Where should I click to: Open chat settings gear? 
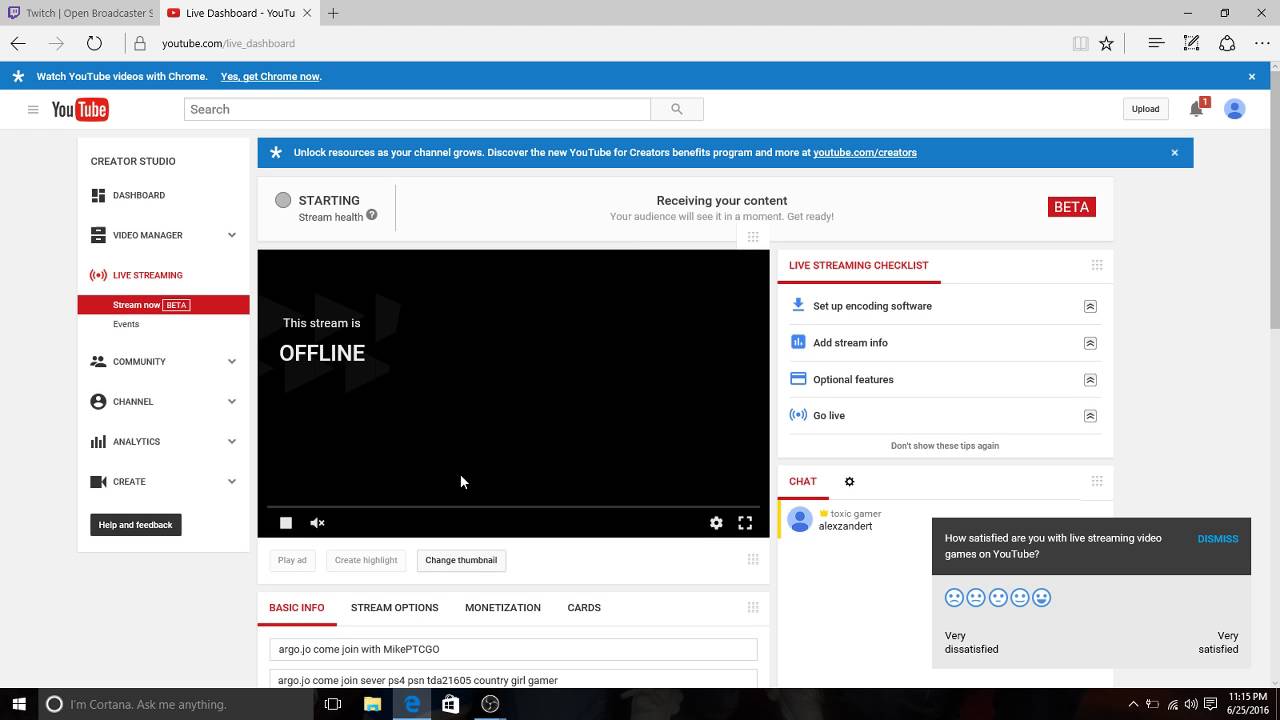(850, 482)
